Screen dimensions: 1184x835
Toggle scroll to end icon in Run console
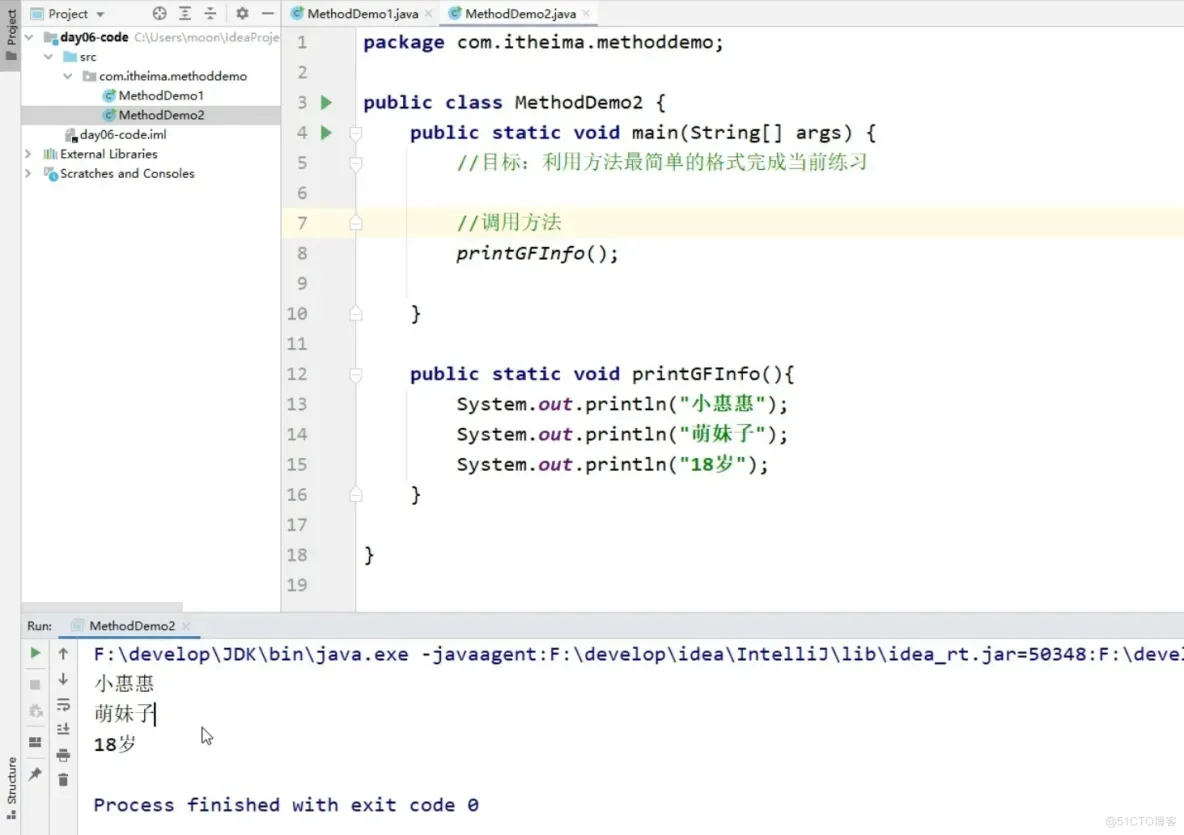63,729
